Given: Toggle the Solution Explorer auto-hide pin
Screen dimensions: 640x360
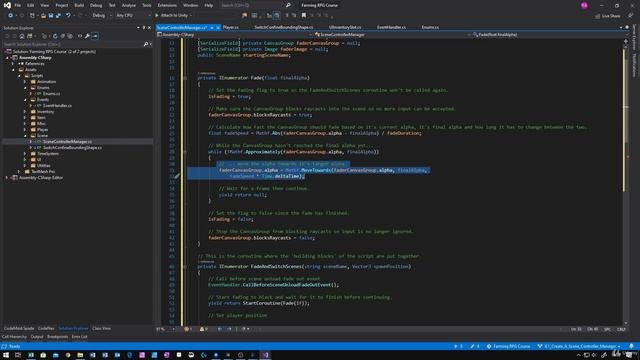Looking at the screenshot, I should pos(144,28).
